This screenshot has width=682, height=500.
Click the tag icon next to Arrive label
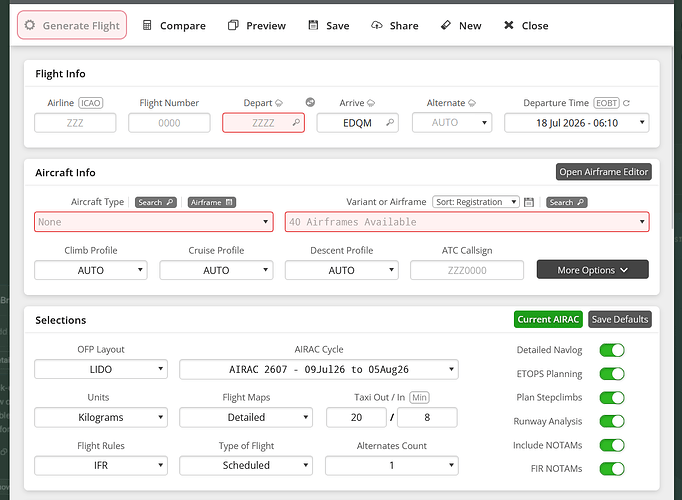(x=371, y=103)
